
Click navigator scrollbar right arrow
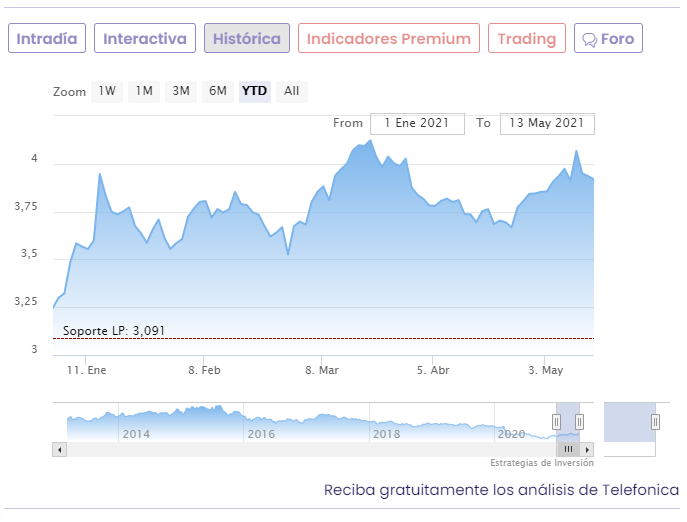(587, 449)
